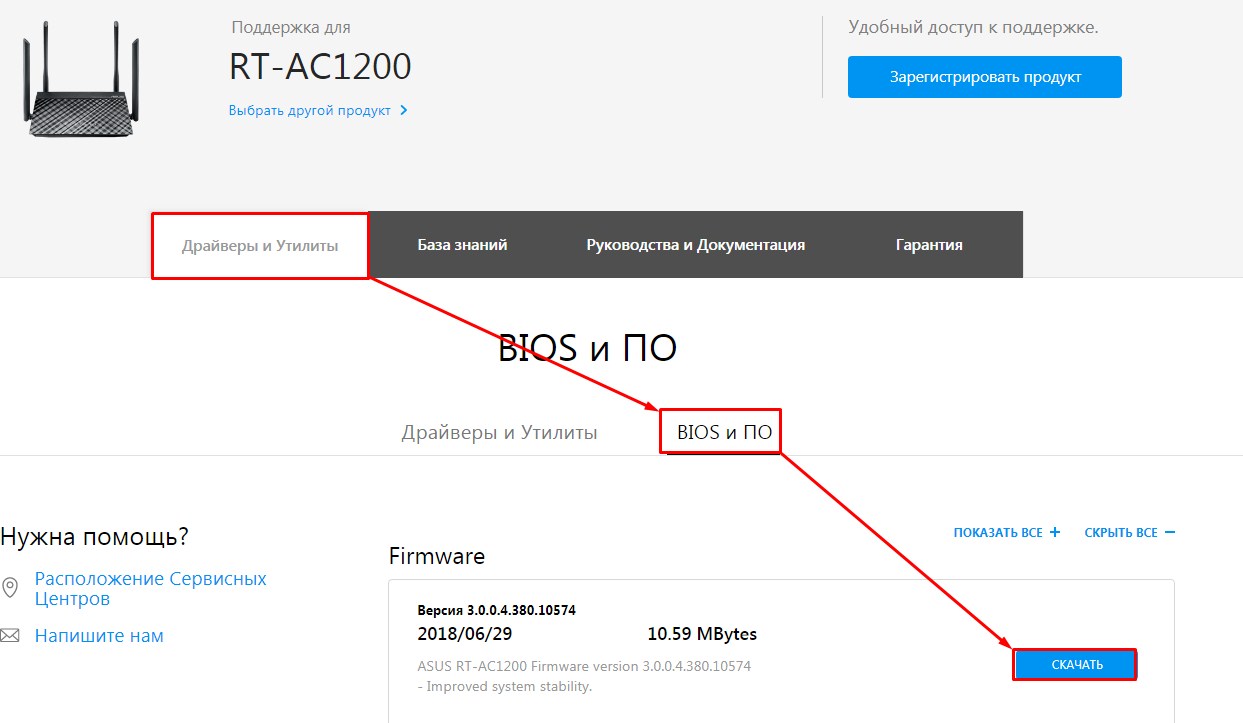1243x723 pixels.
Task: Click 'ASUS RT-AC1200 Firmware version' description line
Action: click(584, 666)
